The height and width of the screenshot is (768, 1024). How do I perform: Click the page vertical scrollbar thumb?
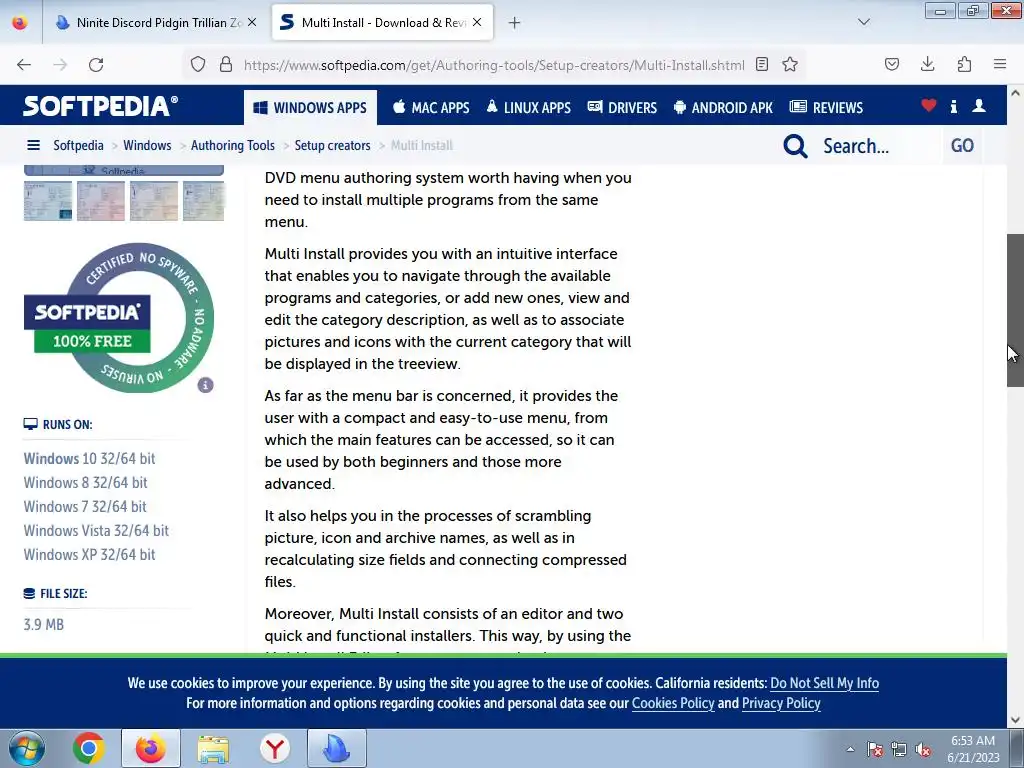(1015, 310)
